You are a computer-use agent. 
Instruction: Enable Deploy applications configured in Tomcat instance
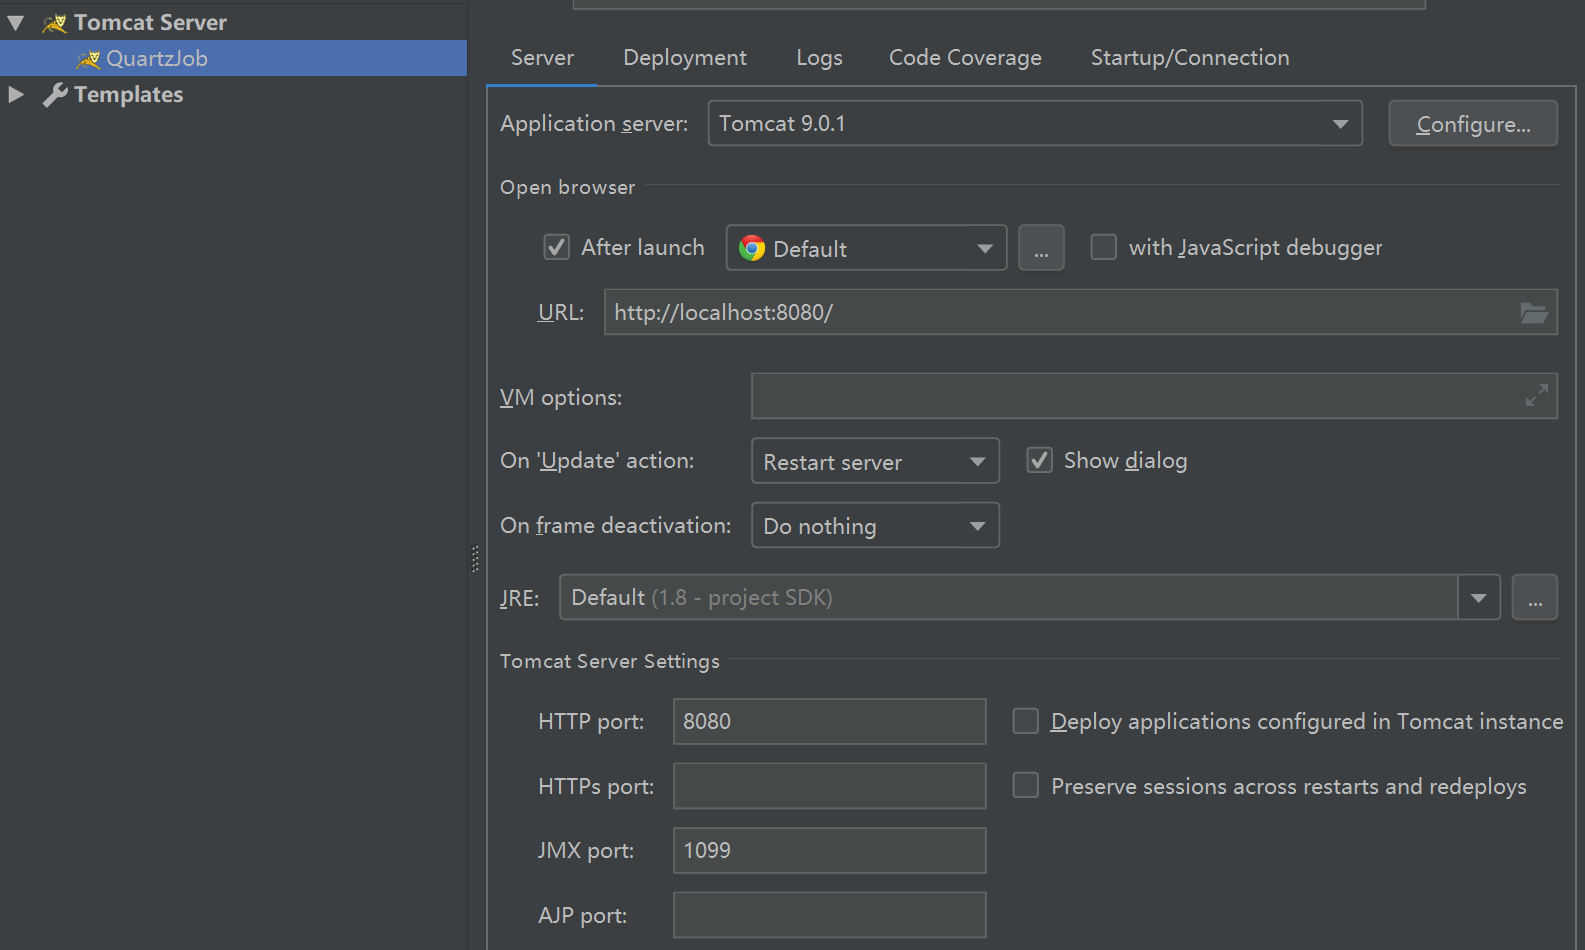click(1026, 721)
